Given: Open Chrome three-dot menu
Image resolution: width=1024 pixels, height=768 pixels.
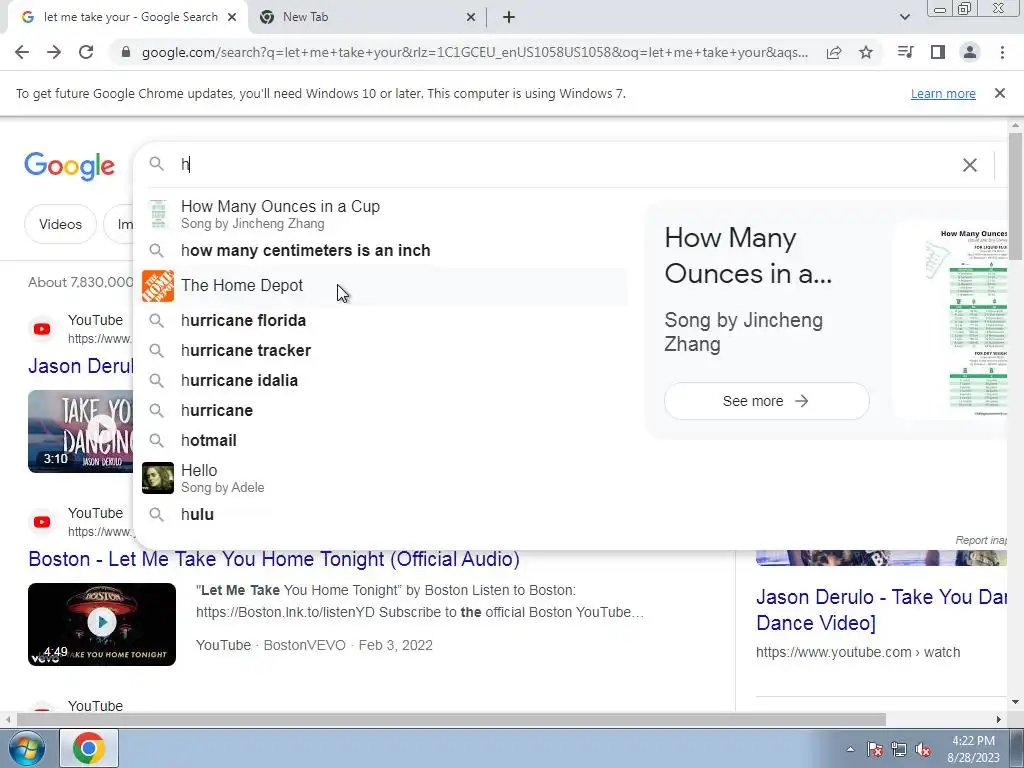Looking at the screenshot, I should click(1002, 52).
